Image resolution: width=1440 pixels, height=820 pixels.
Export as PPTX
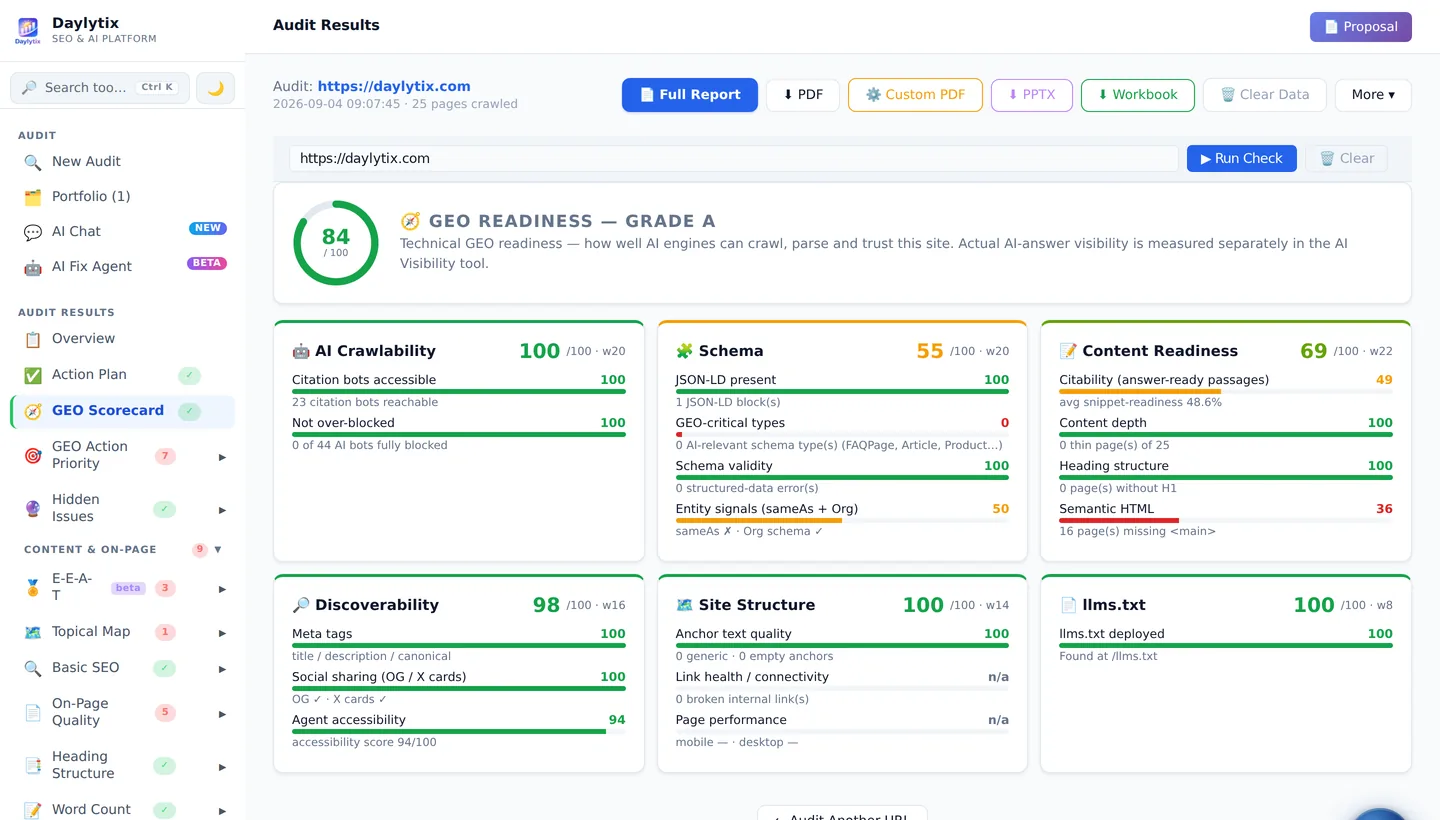click(x=1031, y=95)
